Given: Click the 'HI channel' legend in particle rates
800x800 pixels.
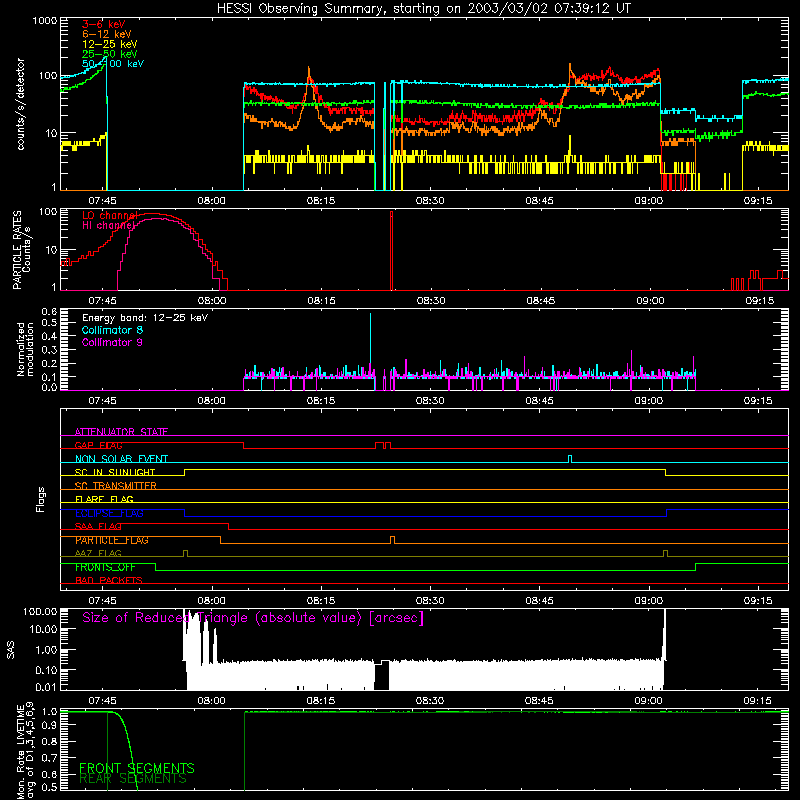Looking at the screenshot, I should 109,225.
